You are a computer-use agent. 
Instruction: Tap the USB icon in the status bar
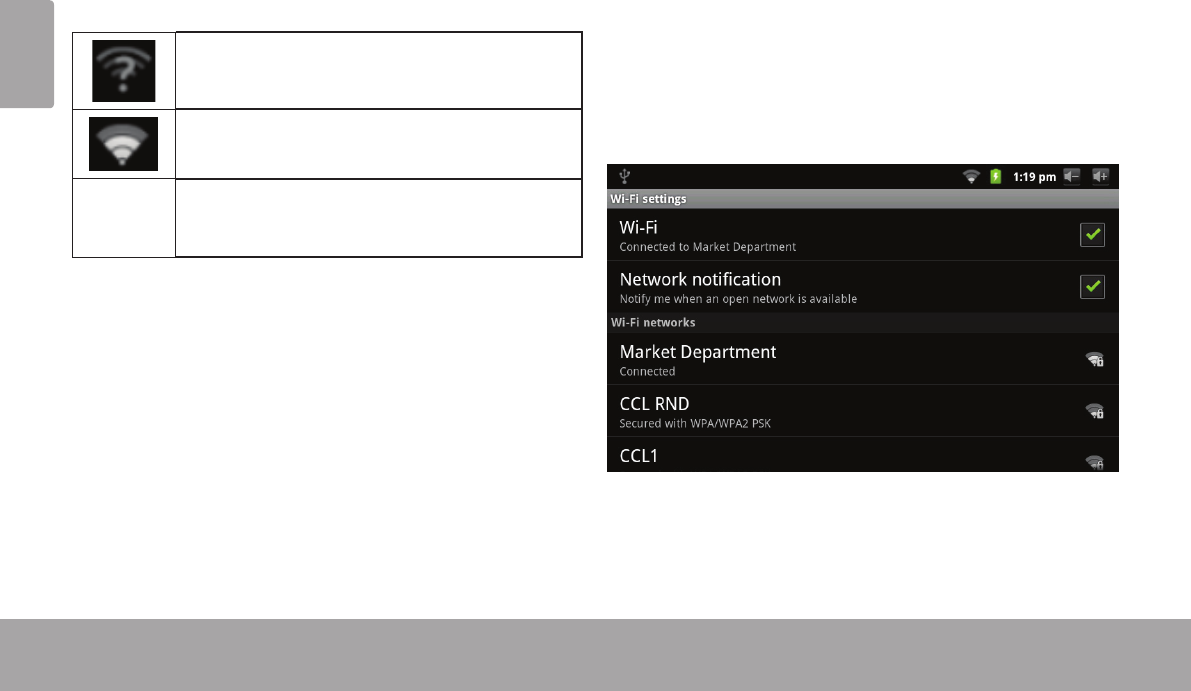624,176
